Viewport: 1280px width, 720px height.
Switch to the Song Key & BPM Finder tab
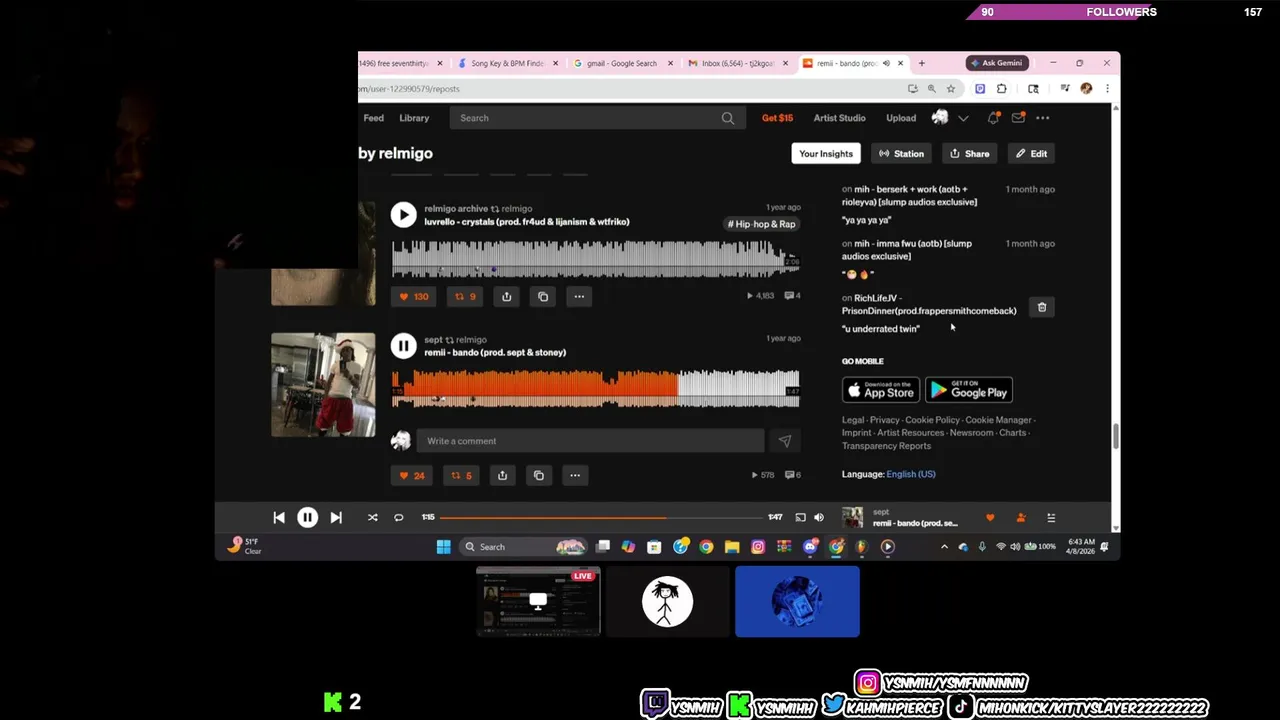coord(507,63)
